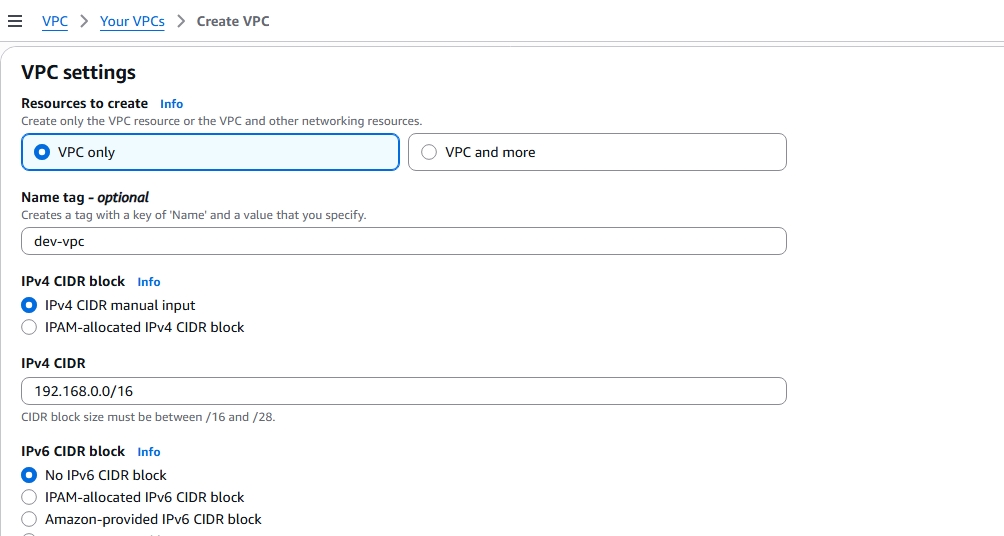Go to the VPC breadcrumb link

[x=55, y=21]
